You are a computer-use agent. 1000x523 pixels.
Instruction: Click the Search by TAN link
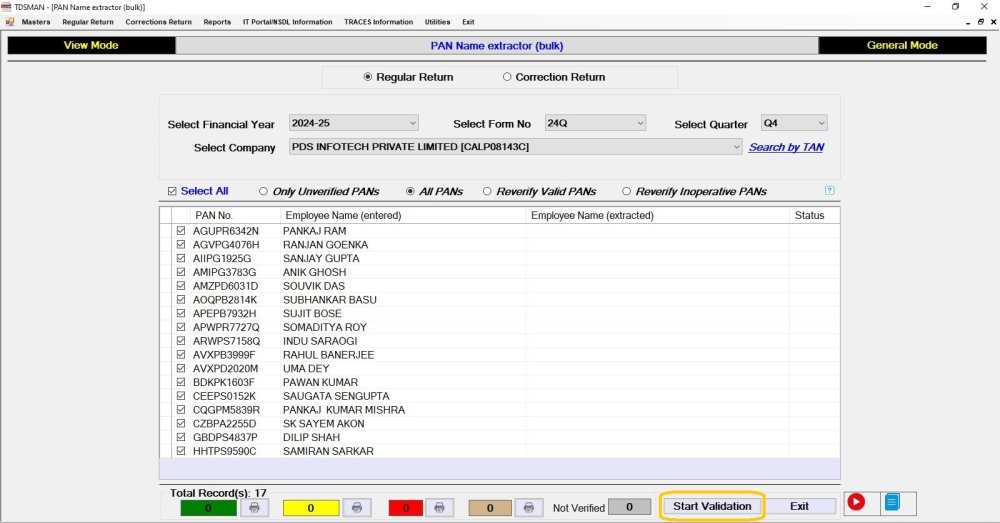click(x=786, y=147)
